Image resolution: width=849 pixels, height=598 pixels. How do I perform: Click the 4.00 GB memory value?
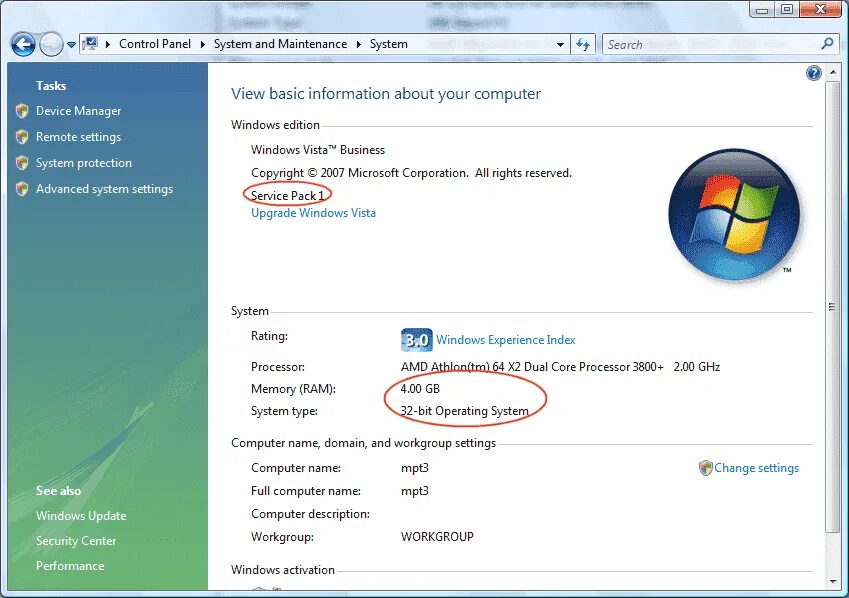tap(420, 389)
